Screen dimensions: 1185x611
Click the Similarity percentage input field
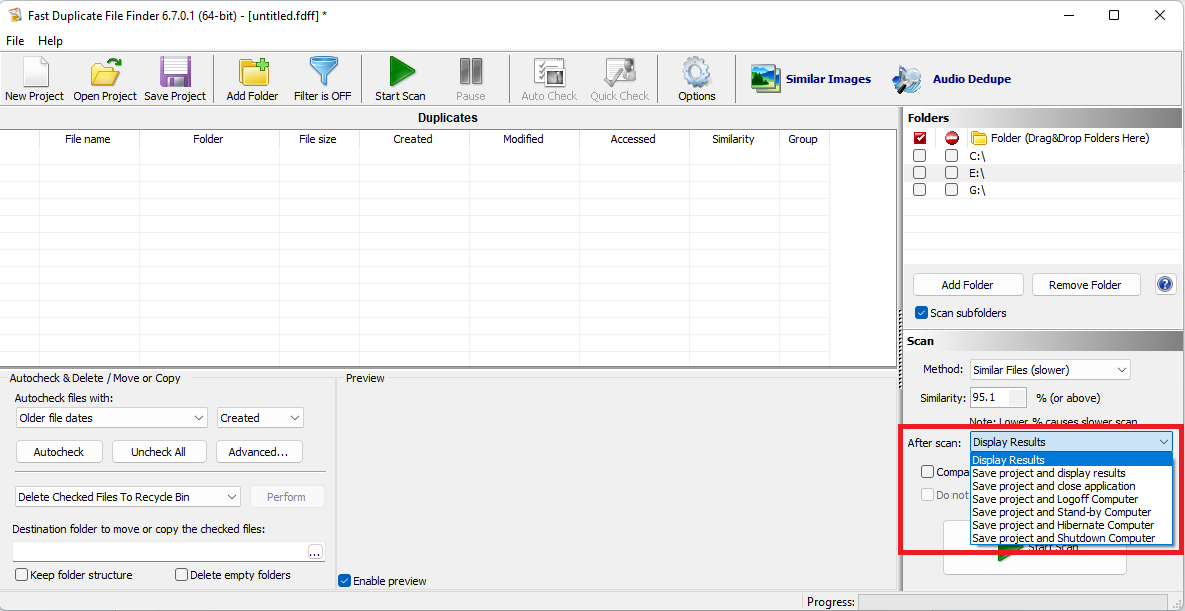[997, 398]
